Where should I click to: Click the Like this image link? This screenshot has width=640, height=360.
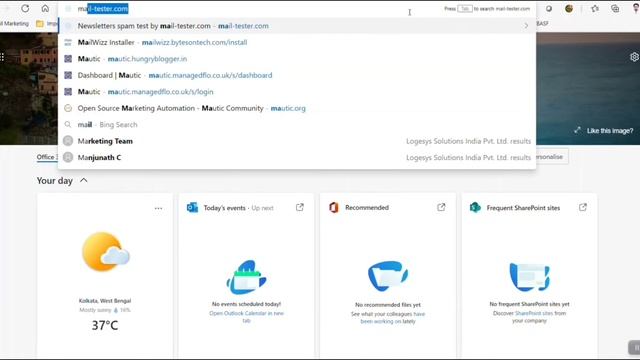pos(610,131)
